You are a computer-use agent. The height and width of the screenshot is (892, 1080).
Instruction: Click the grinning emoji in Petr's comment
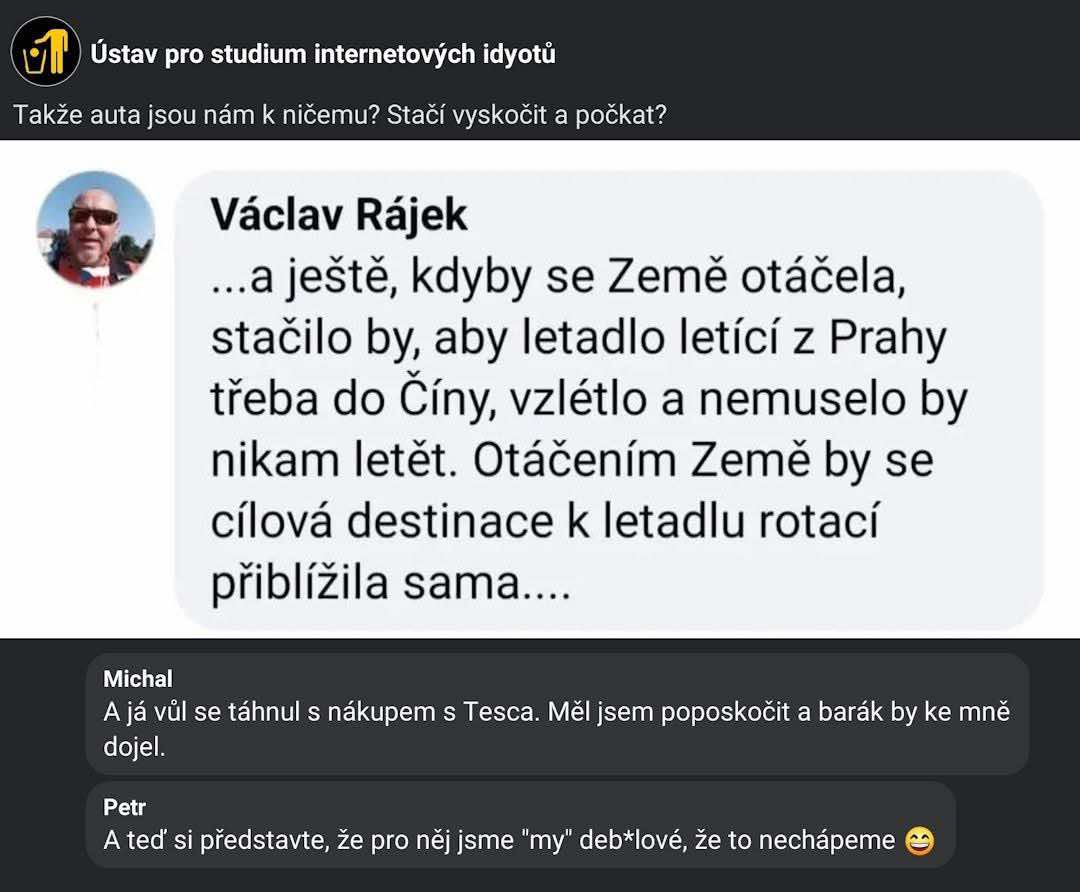click(x=919, y=841)
